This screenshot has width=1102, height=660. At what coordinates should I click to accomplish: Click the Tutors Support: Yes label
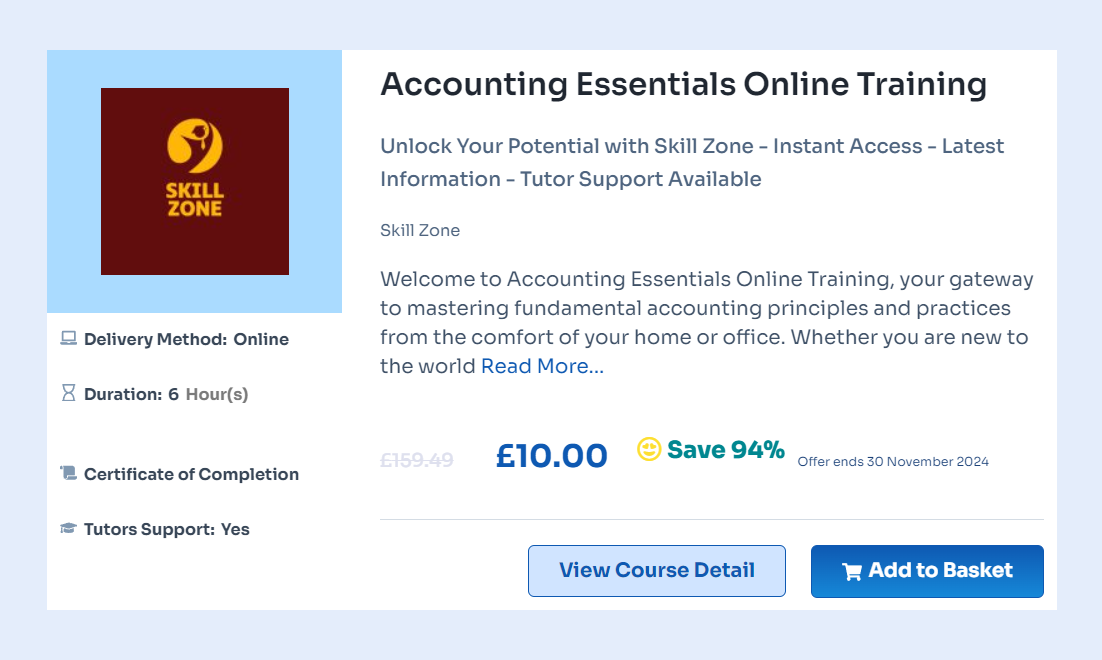coord(166,529)
